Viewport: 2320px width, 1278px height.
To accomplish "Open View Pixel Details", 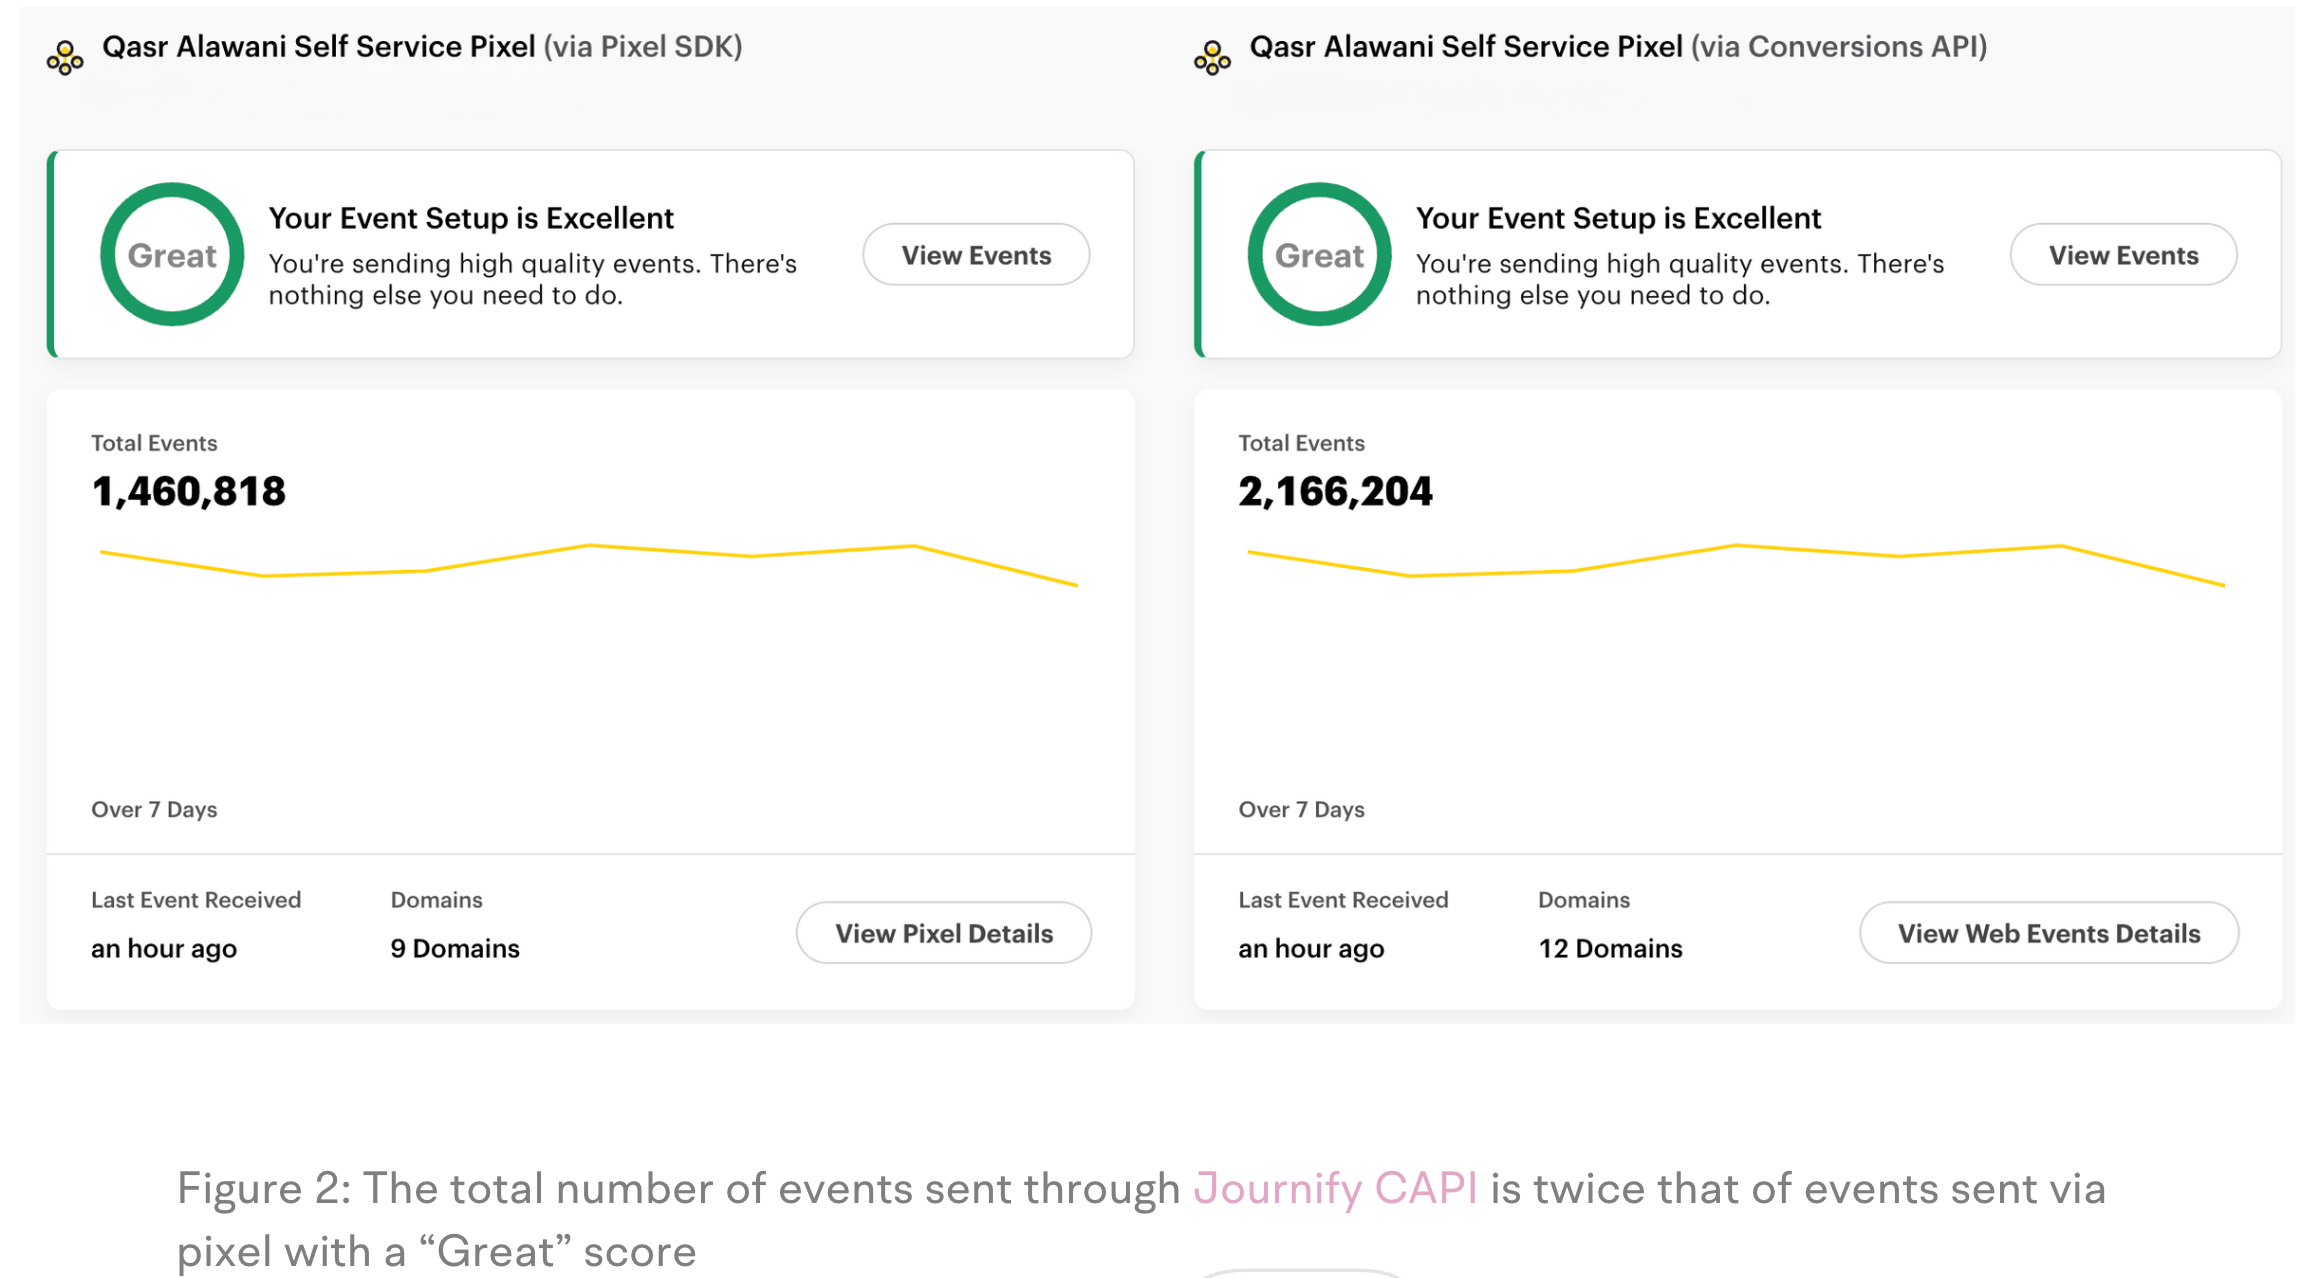I will [943, 933].
